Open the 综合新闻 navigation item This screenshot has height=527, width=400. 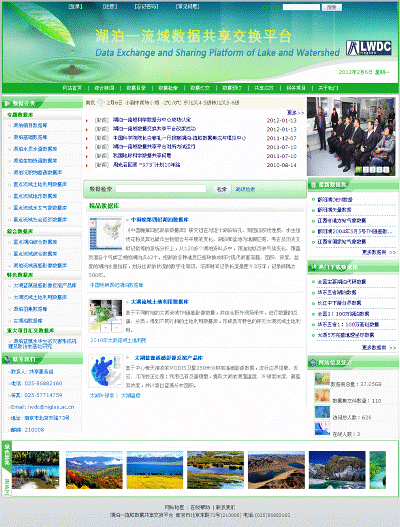click(104, 88)
